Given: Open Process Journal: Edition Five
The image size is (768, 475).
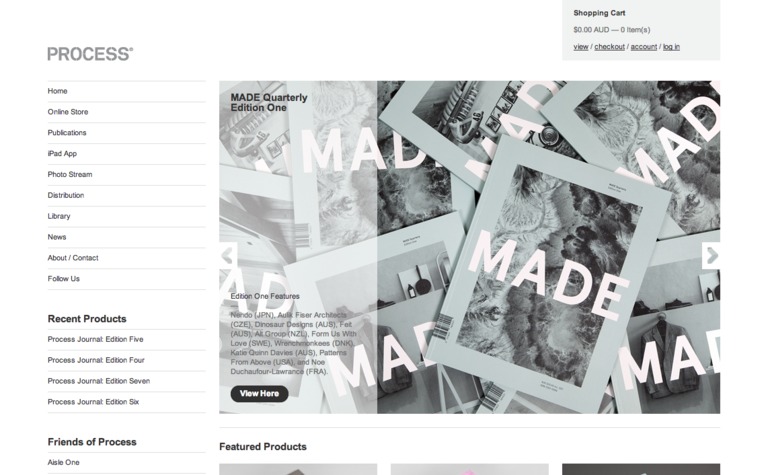Looking at the screenshot, I should 96,339.
